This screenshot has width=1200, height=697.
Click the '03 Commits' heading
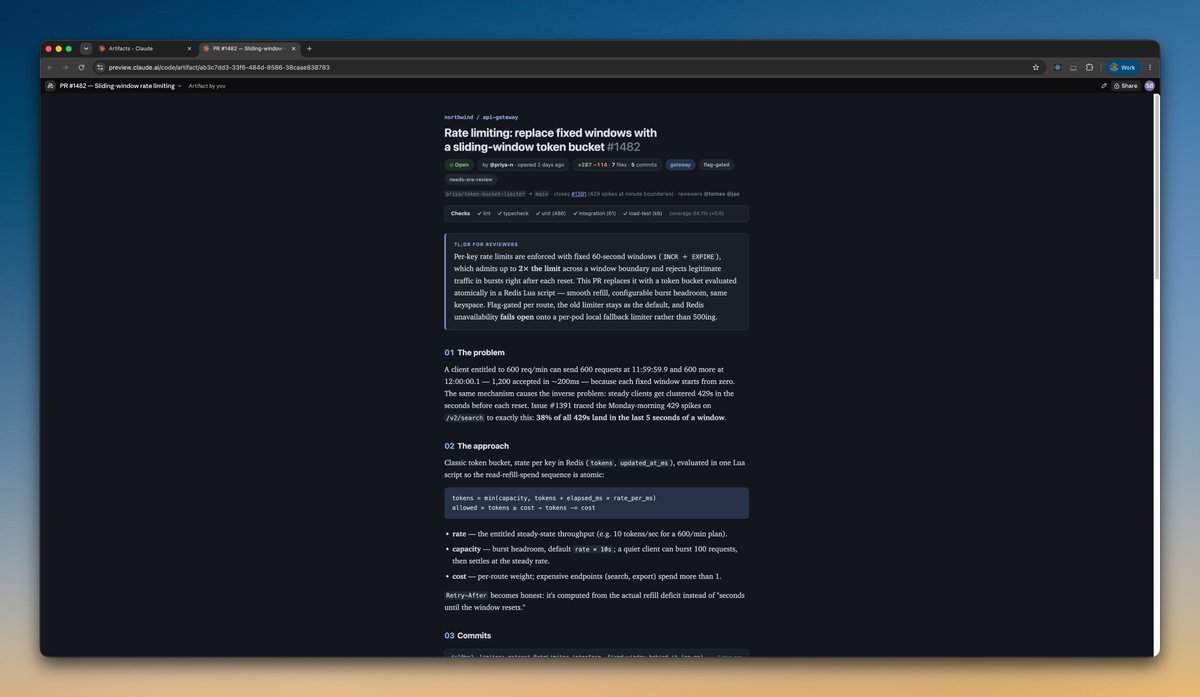coord(468,635)
